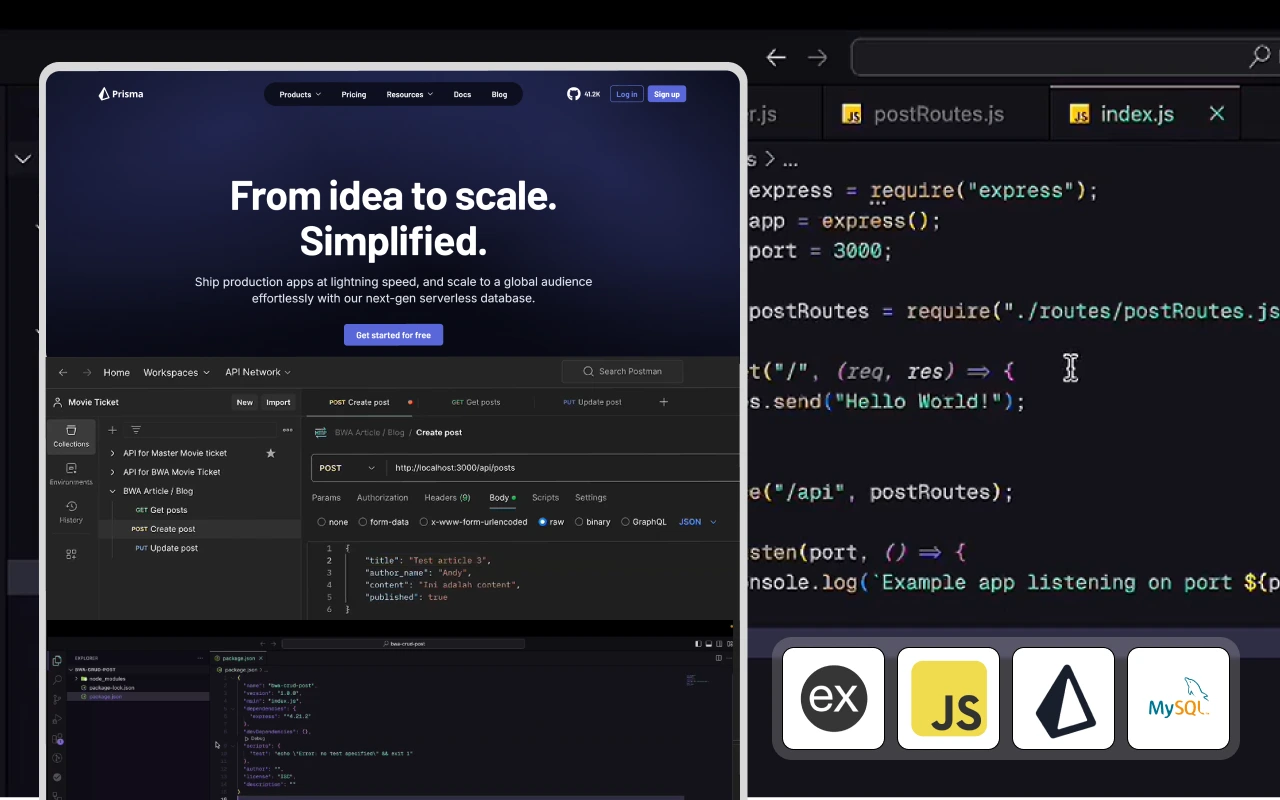Select the raw body radio button
Image resolution: width=1280 pixels, height=800 pixels.
pos(542,522)
